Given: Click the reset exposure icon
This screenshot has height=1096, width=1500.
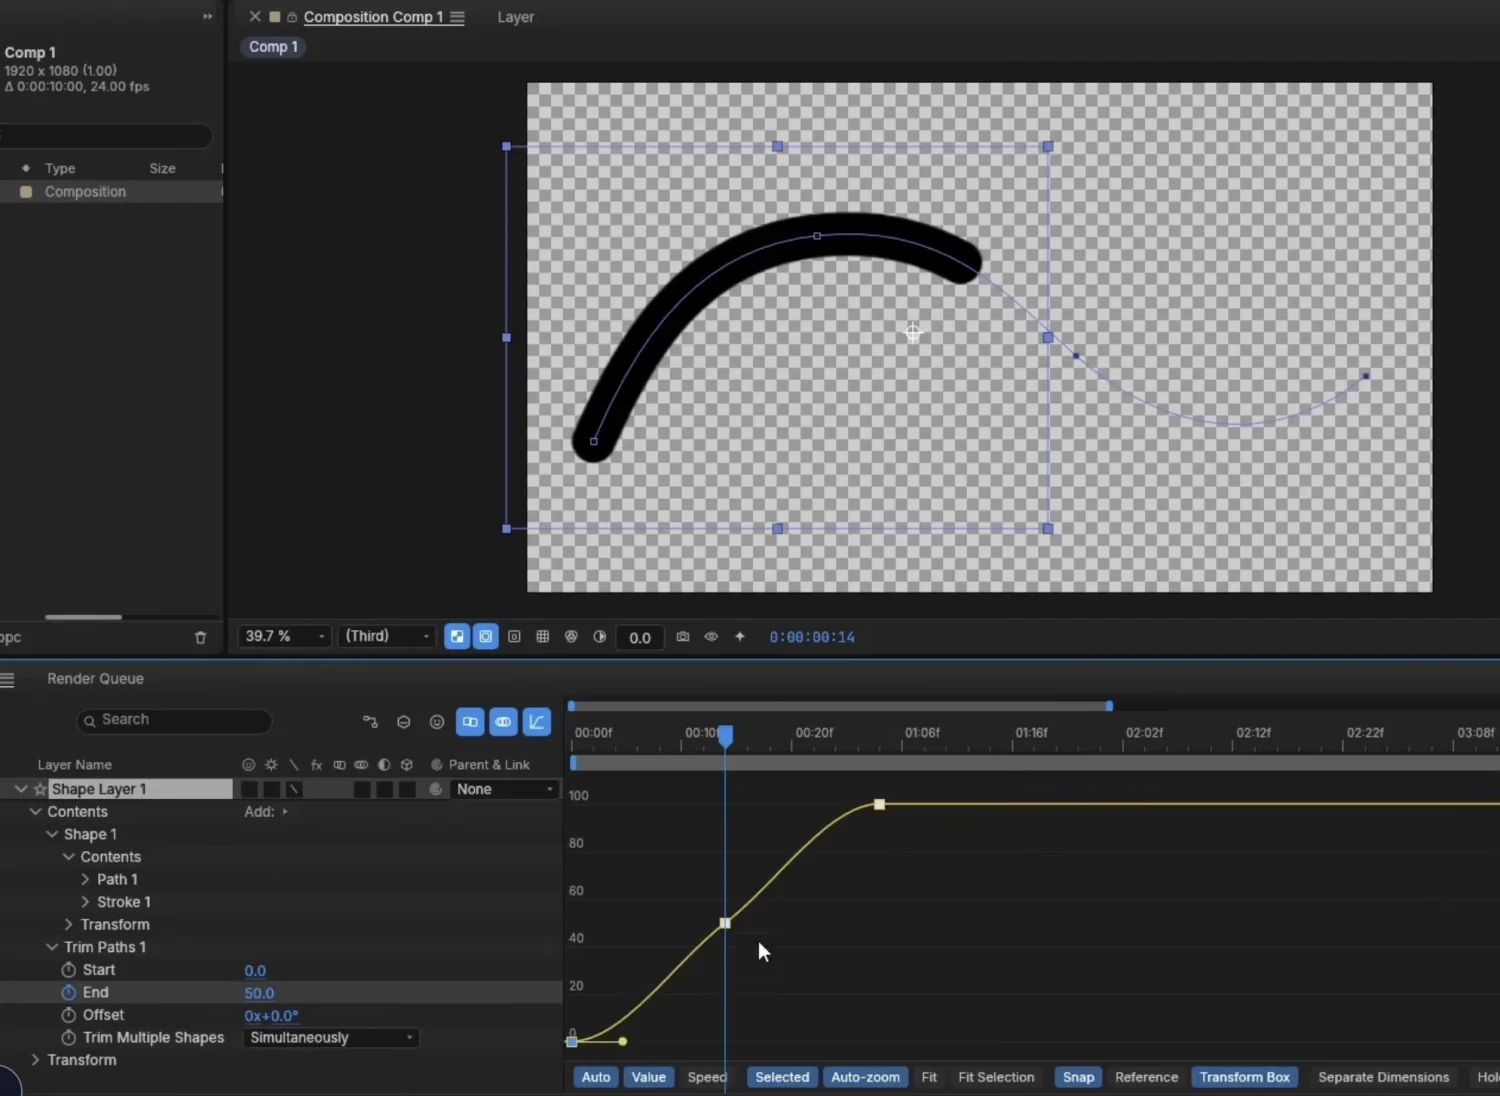Looking at the screenshot, I should pos(600,637).
